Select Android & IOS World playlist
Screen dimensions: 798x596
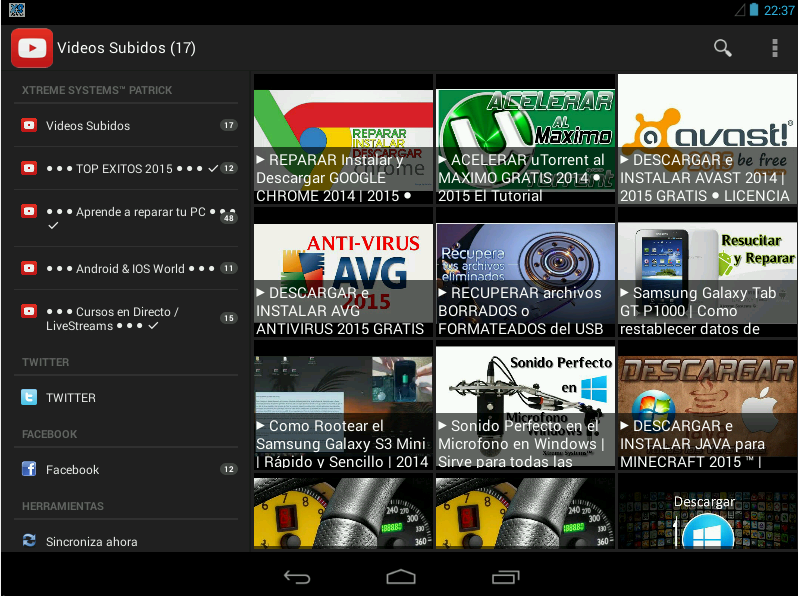[x=126, y=268]
